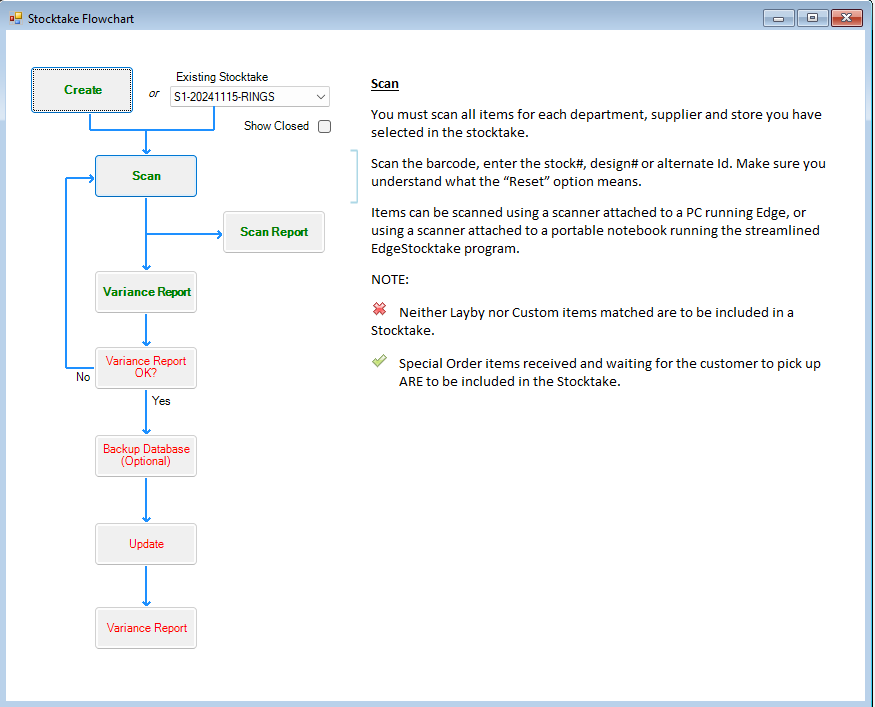Image resolution: width=875 pixels, height=707 pixels.
Task: Enable the Show Closed checkbox
Action: pyautogui.click(x=324, y=126)
